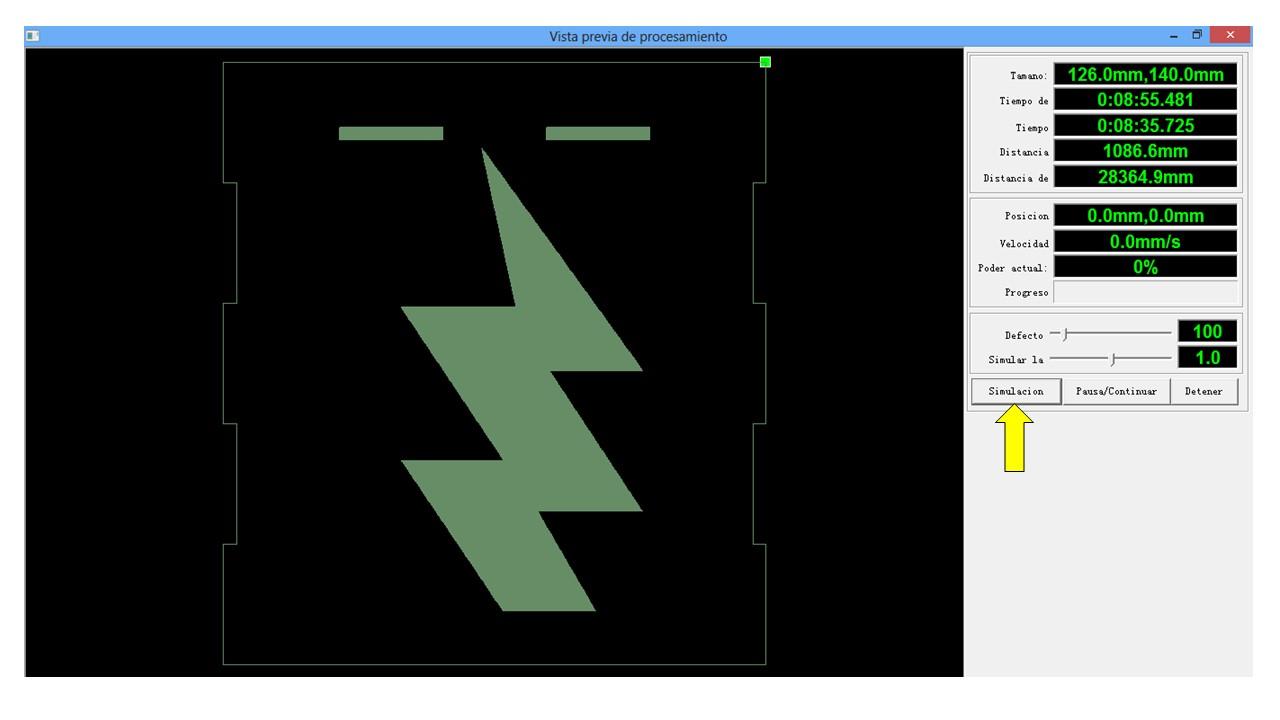Click the "Progreso" label
This screenshot has height=720, width=1280.
tap(1027, 294)
